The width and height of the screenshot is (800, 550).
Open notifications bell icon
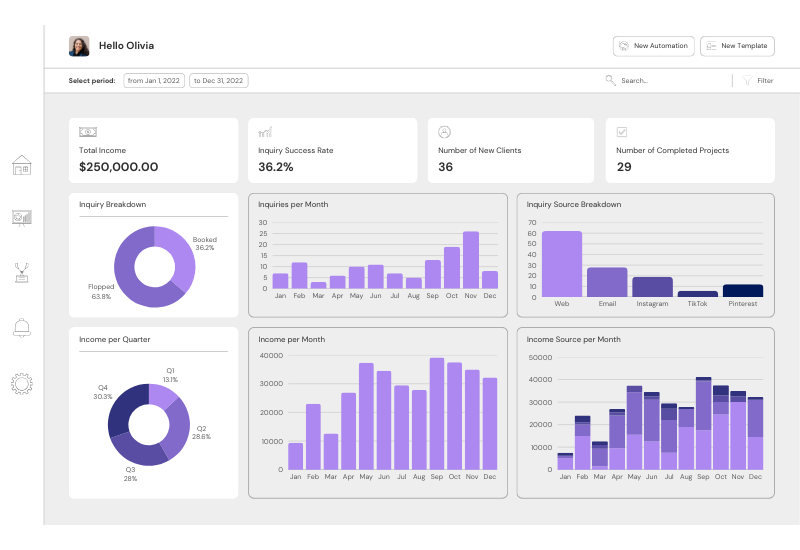pos(22,327)
